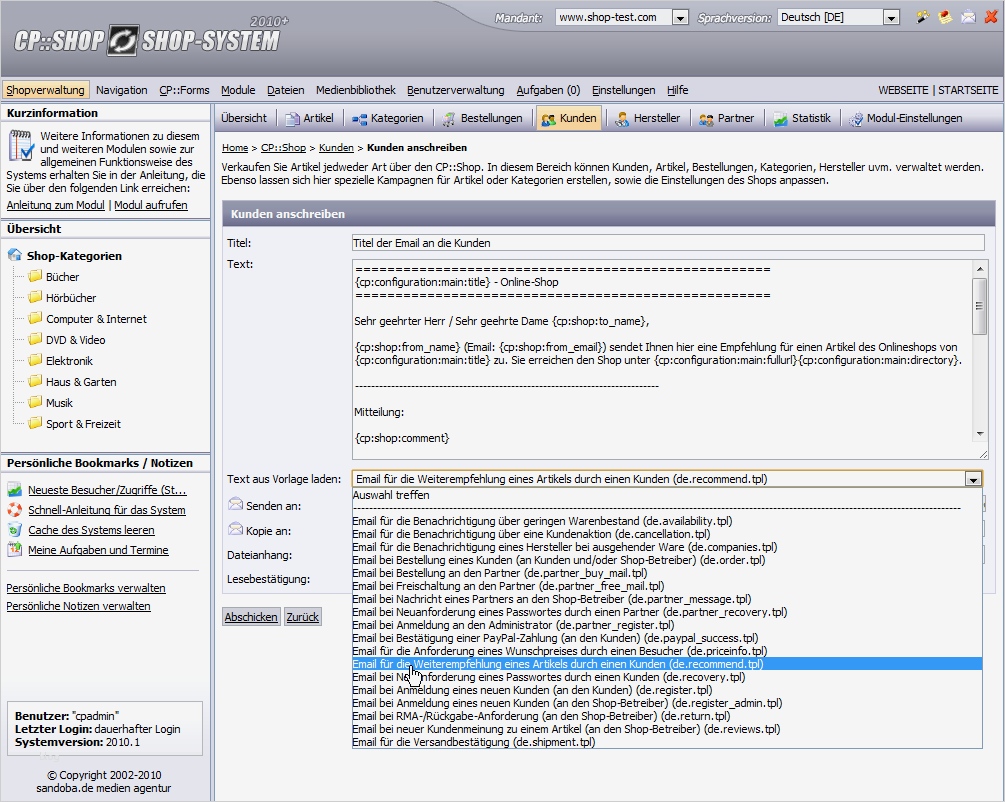Select 'Sport & Freizeit' category

click(83, 424)
